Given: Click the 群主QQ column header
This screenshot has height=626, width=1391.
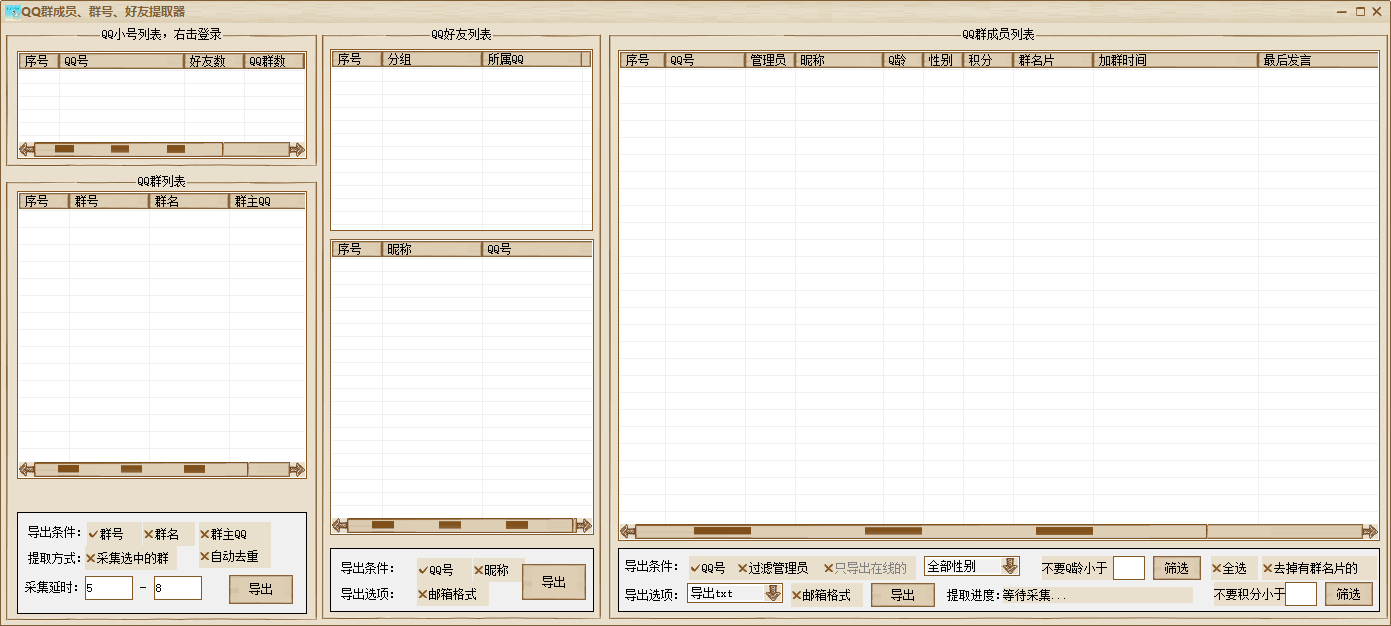Looking at the screenshot, I should click(267, 201).
